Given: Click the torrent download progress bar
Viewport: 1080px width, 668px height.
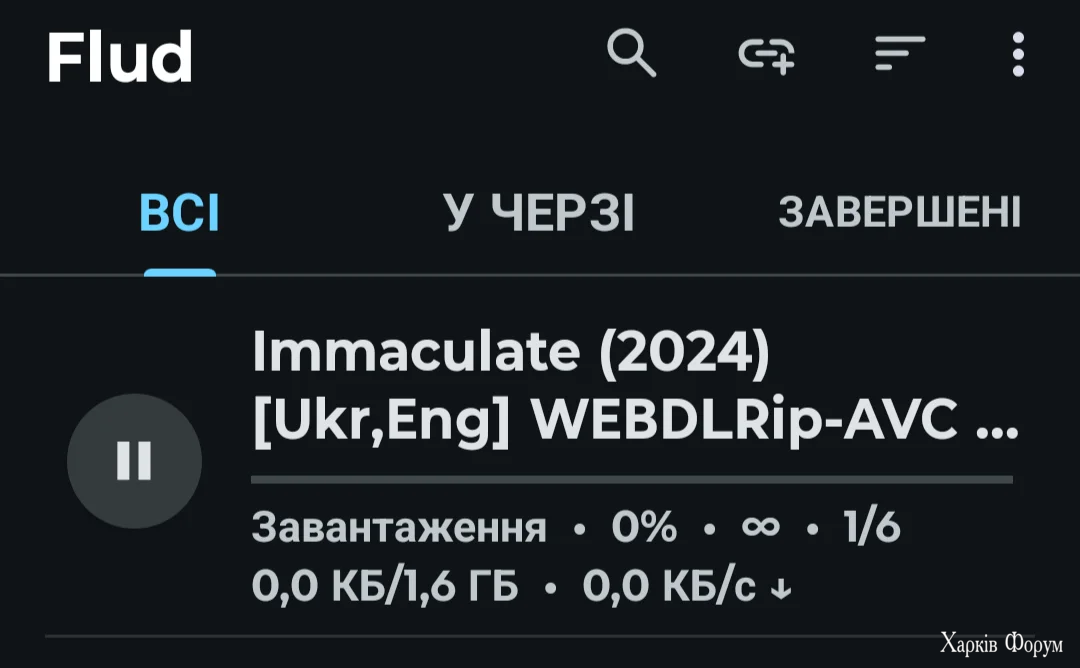Looking at the screenshot, I should click(x=631, y=480).
